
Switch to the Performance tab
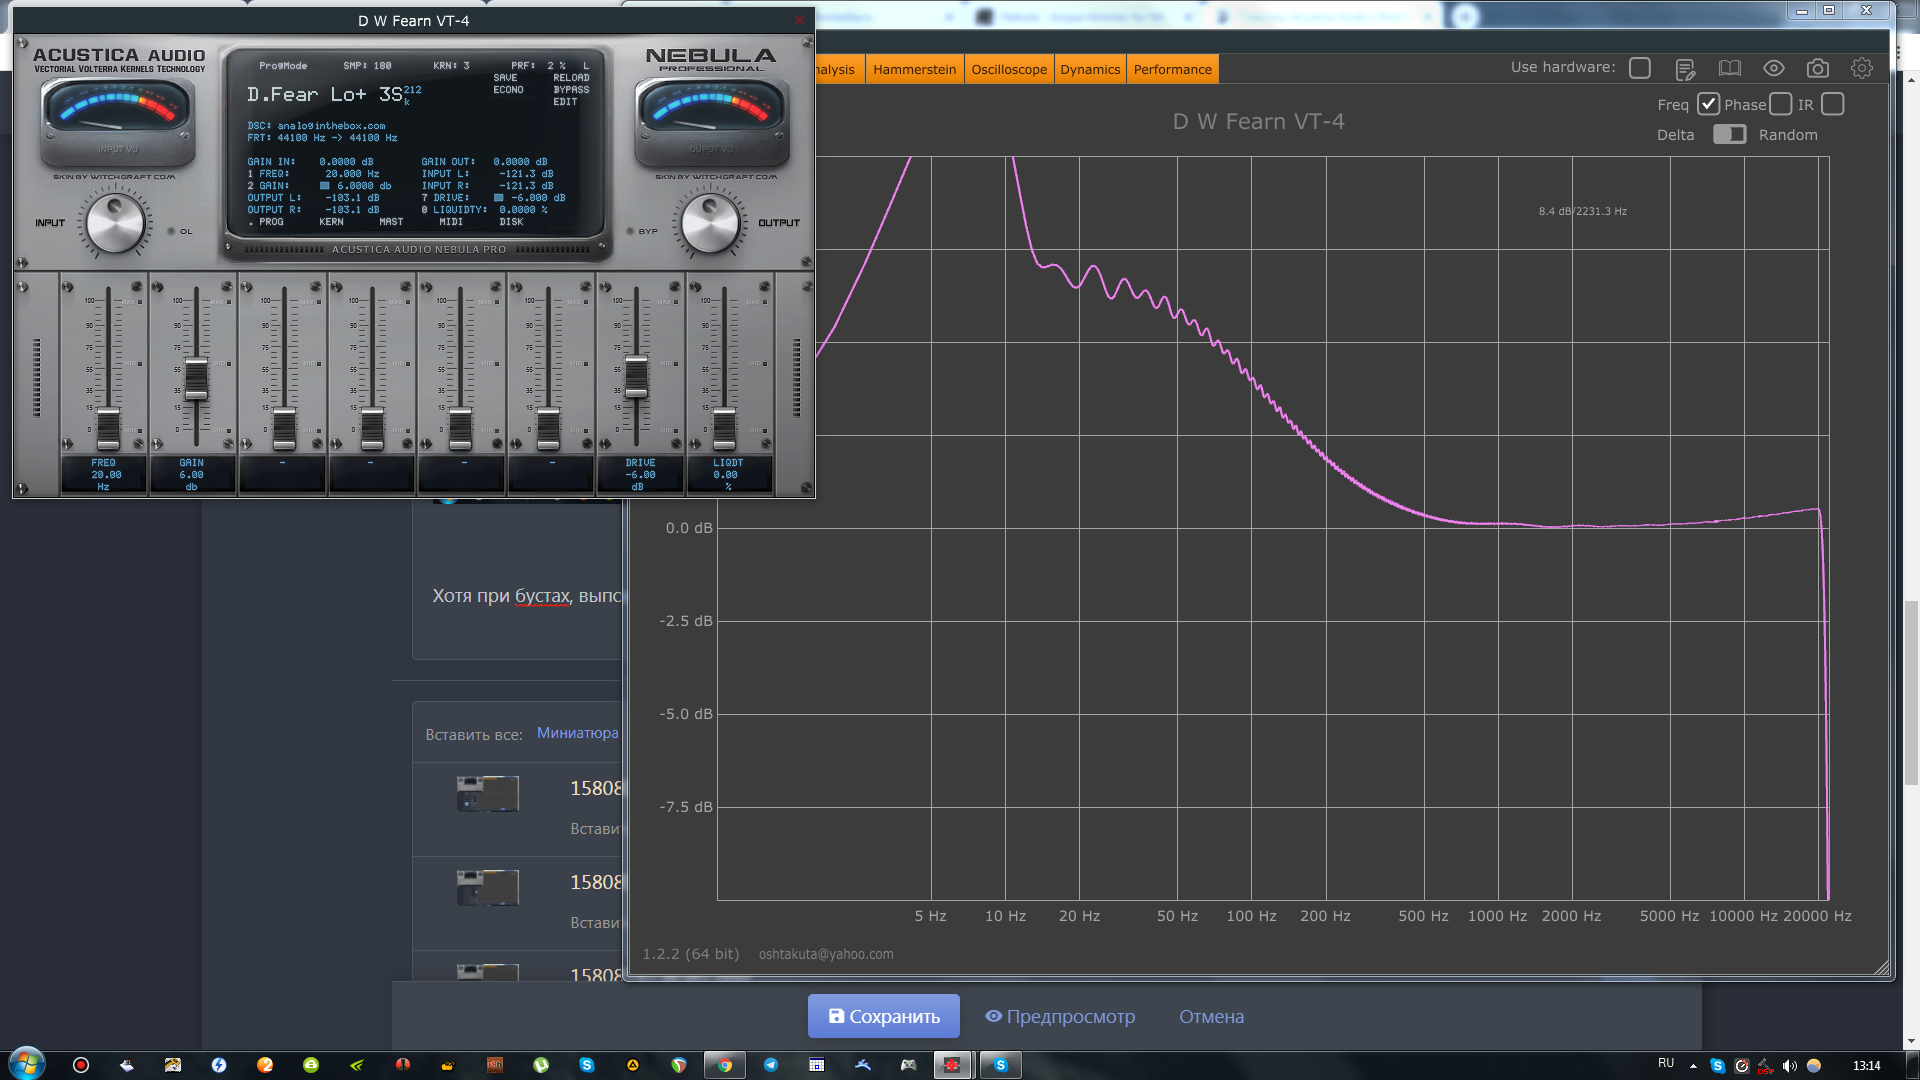(1172, 69)
